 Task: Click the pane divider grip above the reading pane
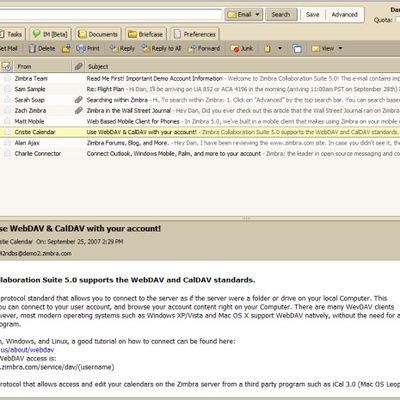click(x=246, y=219)
